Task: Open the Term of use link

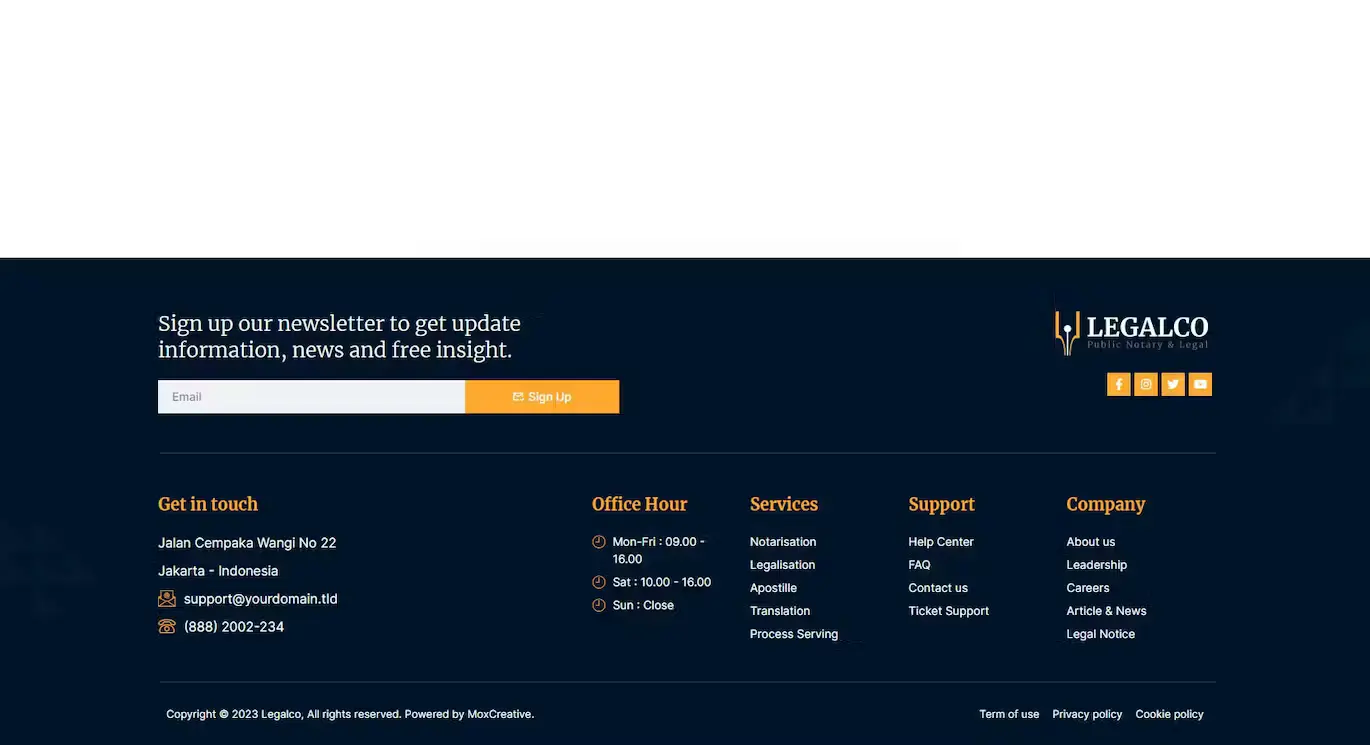Action: click(x=1009, y=714)
